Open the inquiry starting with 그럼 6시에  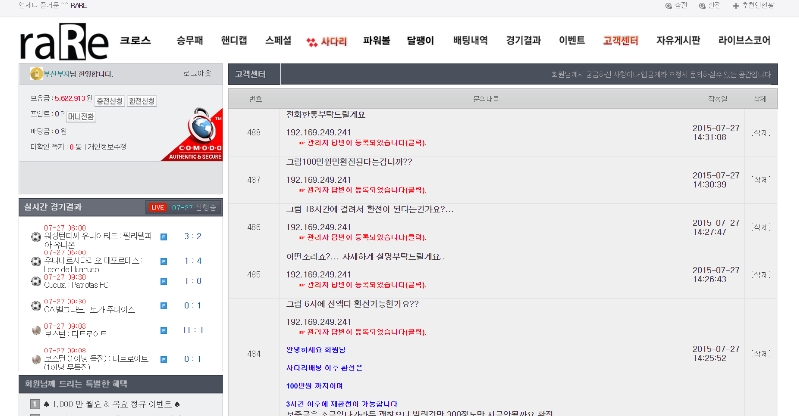[352, 304]
